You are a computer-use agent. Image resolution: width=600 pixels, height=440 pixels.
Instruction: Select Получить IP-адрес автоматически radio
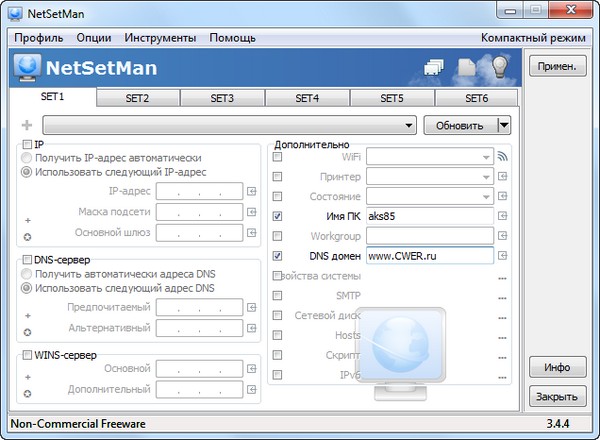tap(26, 158)
